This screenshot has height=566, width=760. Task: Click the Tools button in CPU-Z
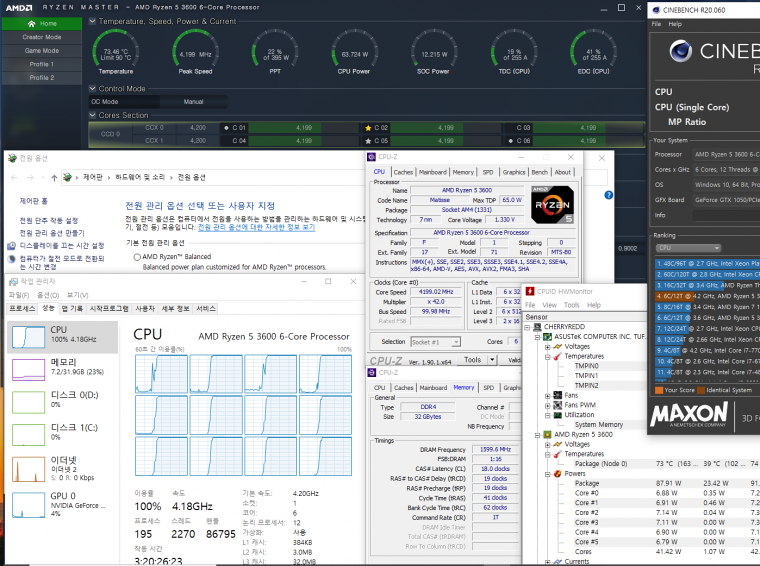click(473, 360)
